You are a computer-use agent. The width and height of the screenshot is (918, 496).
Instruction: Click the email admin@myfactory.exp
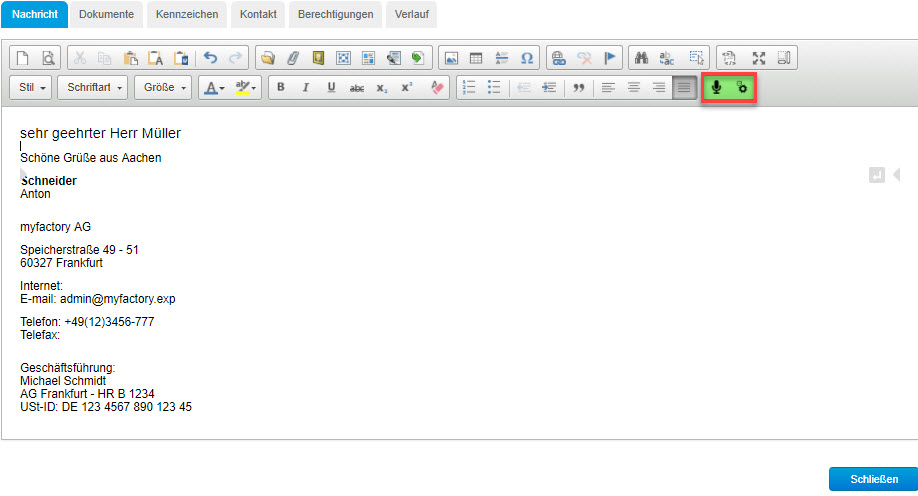tap(118, 299)
